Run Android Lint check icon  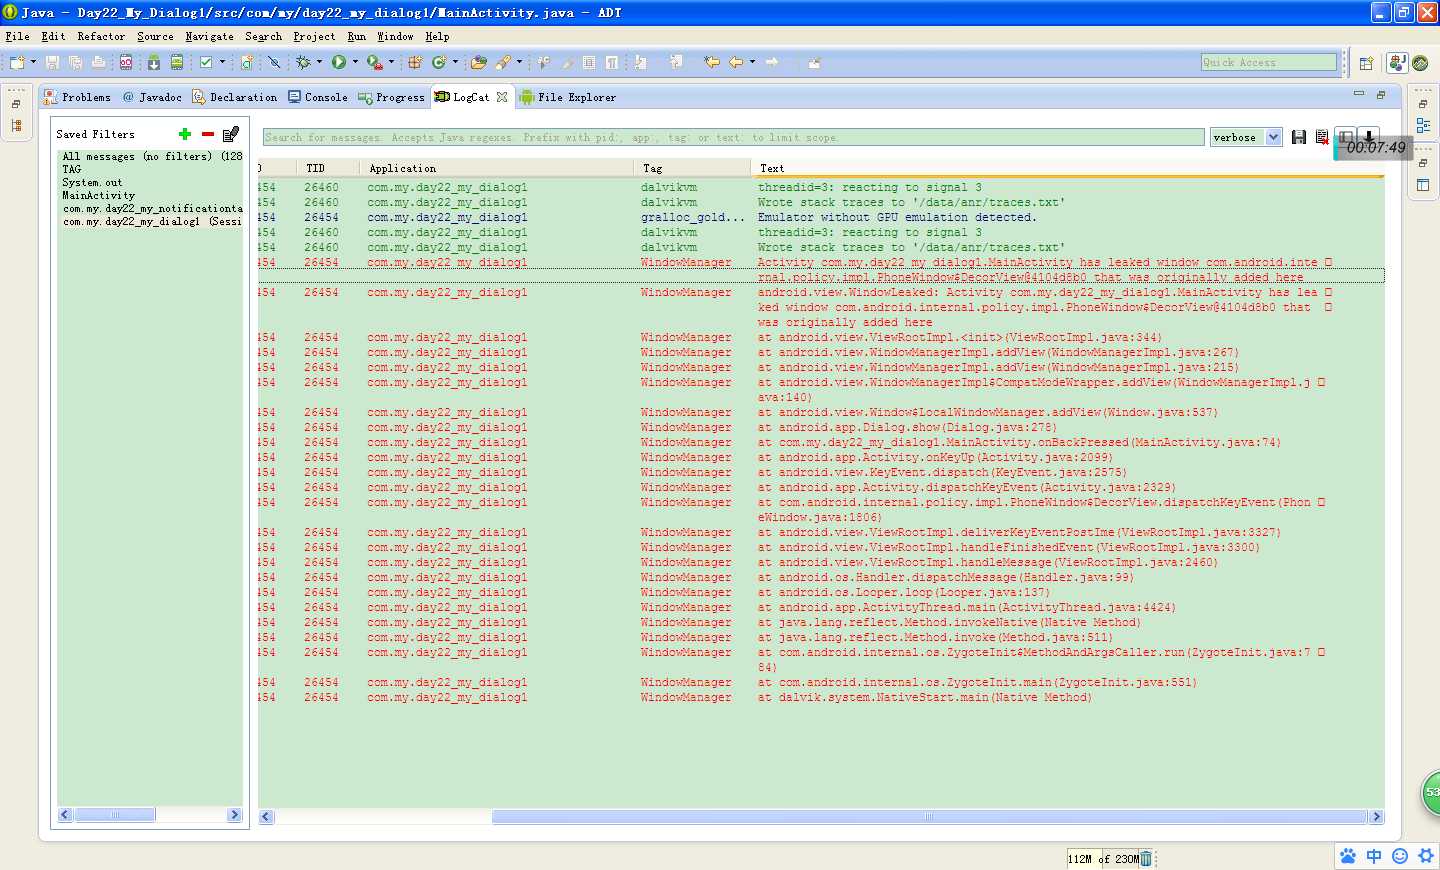coord(206,62)
